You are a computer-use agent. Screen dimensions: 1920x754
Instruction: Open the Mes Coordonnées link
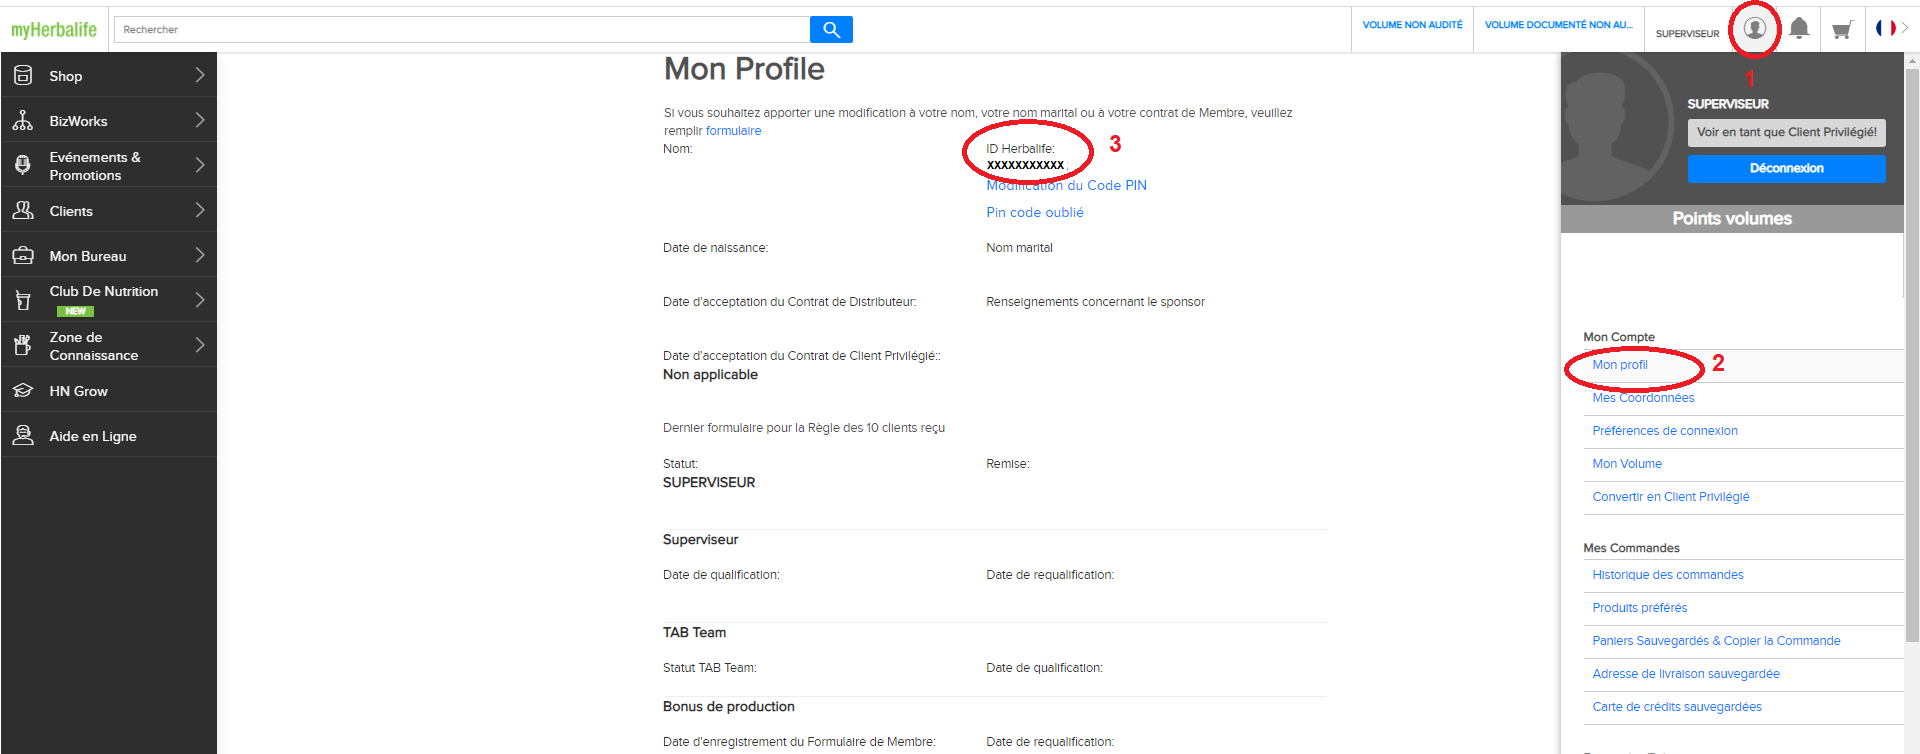[1643, 398]
